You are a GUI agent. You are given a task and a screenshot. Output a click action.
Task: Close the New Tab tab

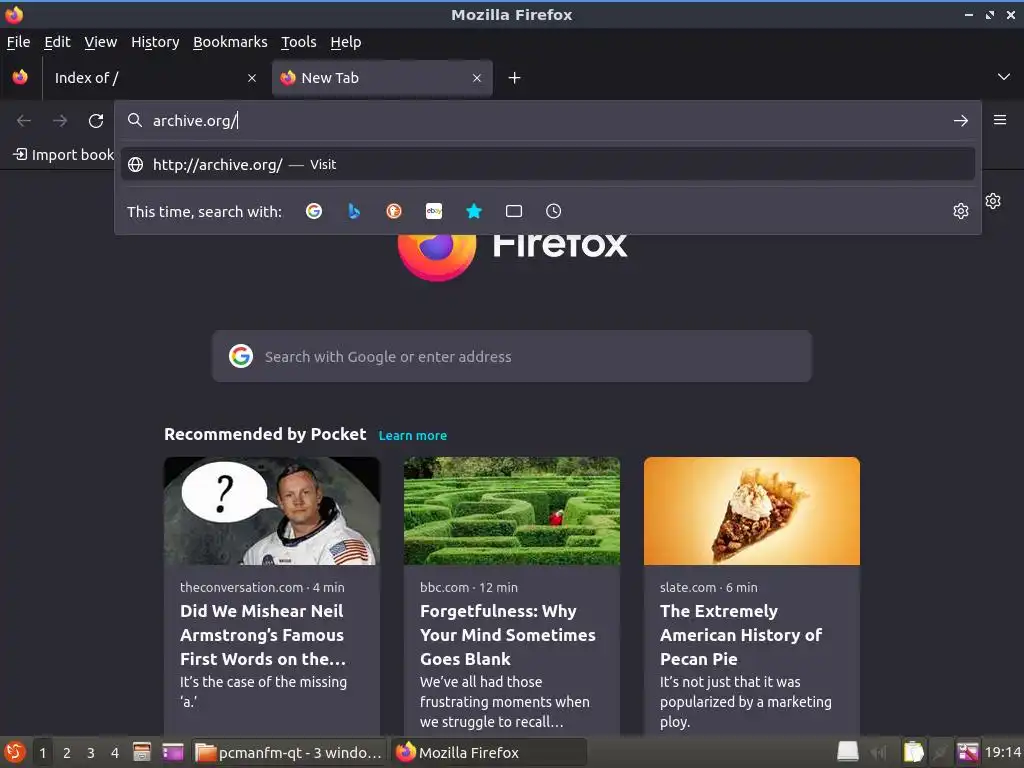pyautogui.click(x=477, y=78)
